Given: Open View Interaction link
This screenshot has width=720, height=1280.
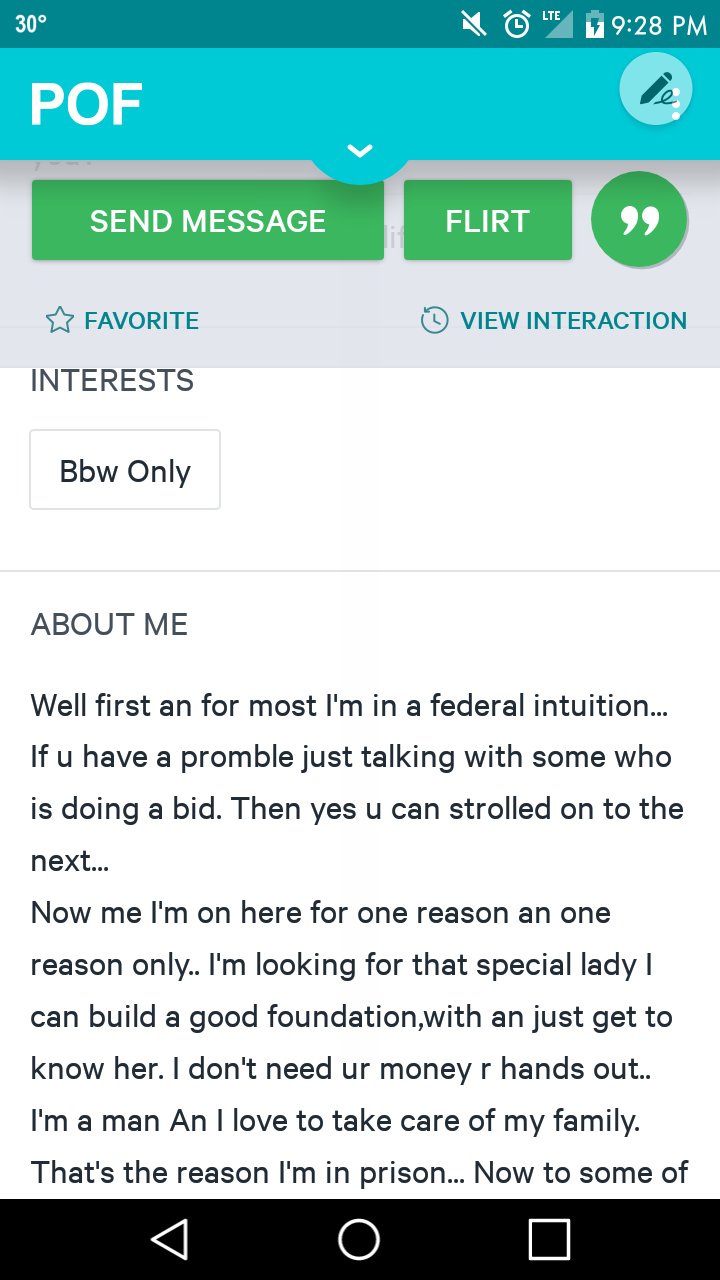Looking at the screenshot, I should point(573,321).
